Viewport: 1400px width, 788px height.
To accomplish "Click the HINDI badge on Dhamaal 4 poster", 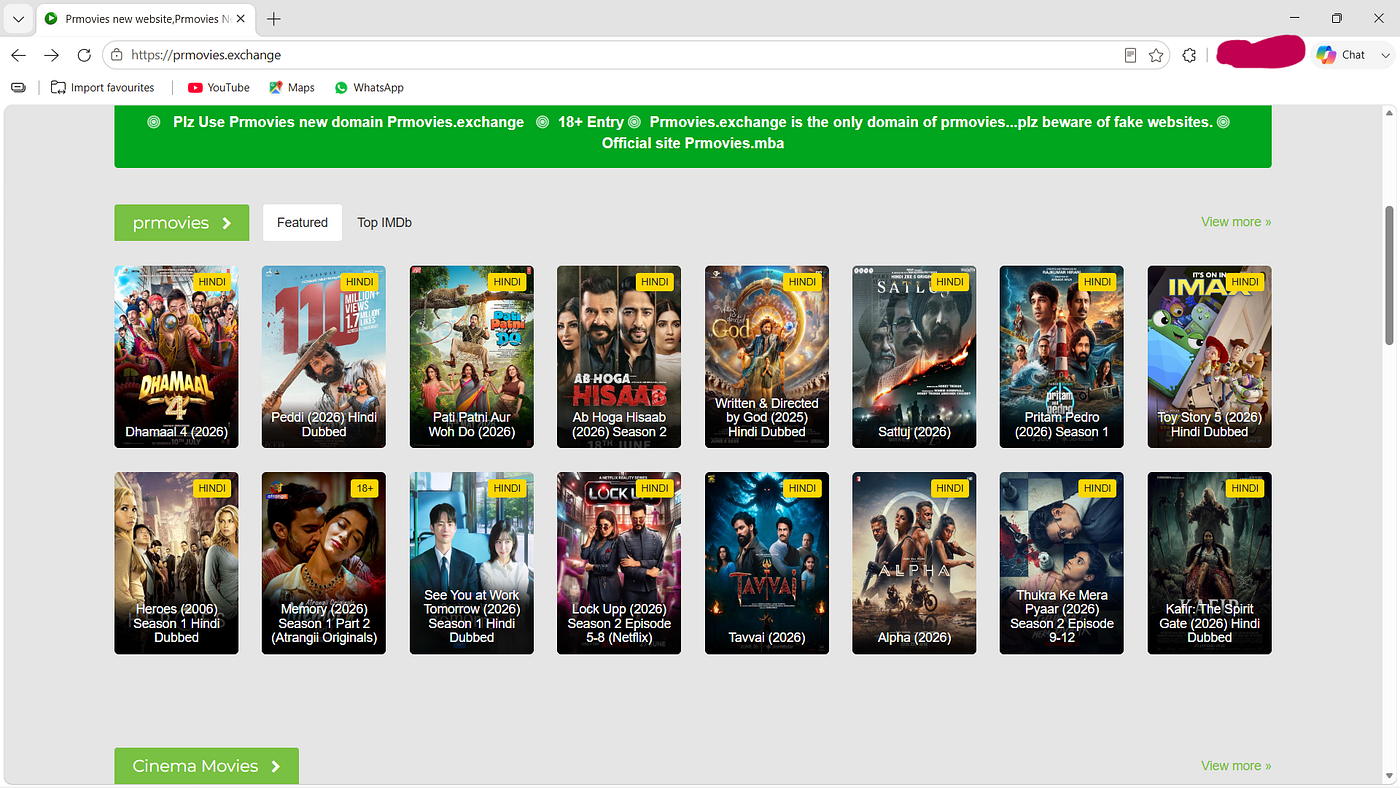I will (211, 282).
